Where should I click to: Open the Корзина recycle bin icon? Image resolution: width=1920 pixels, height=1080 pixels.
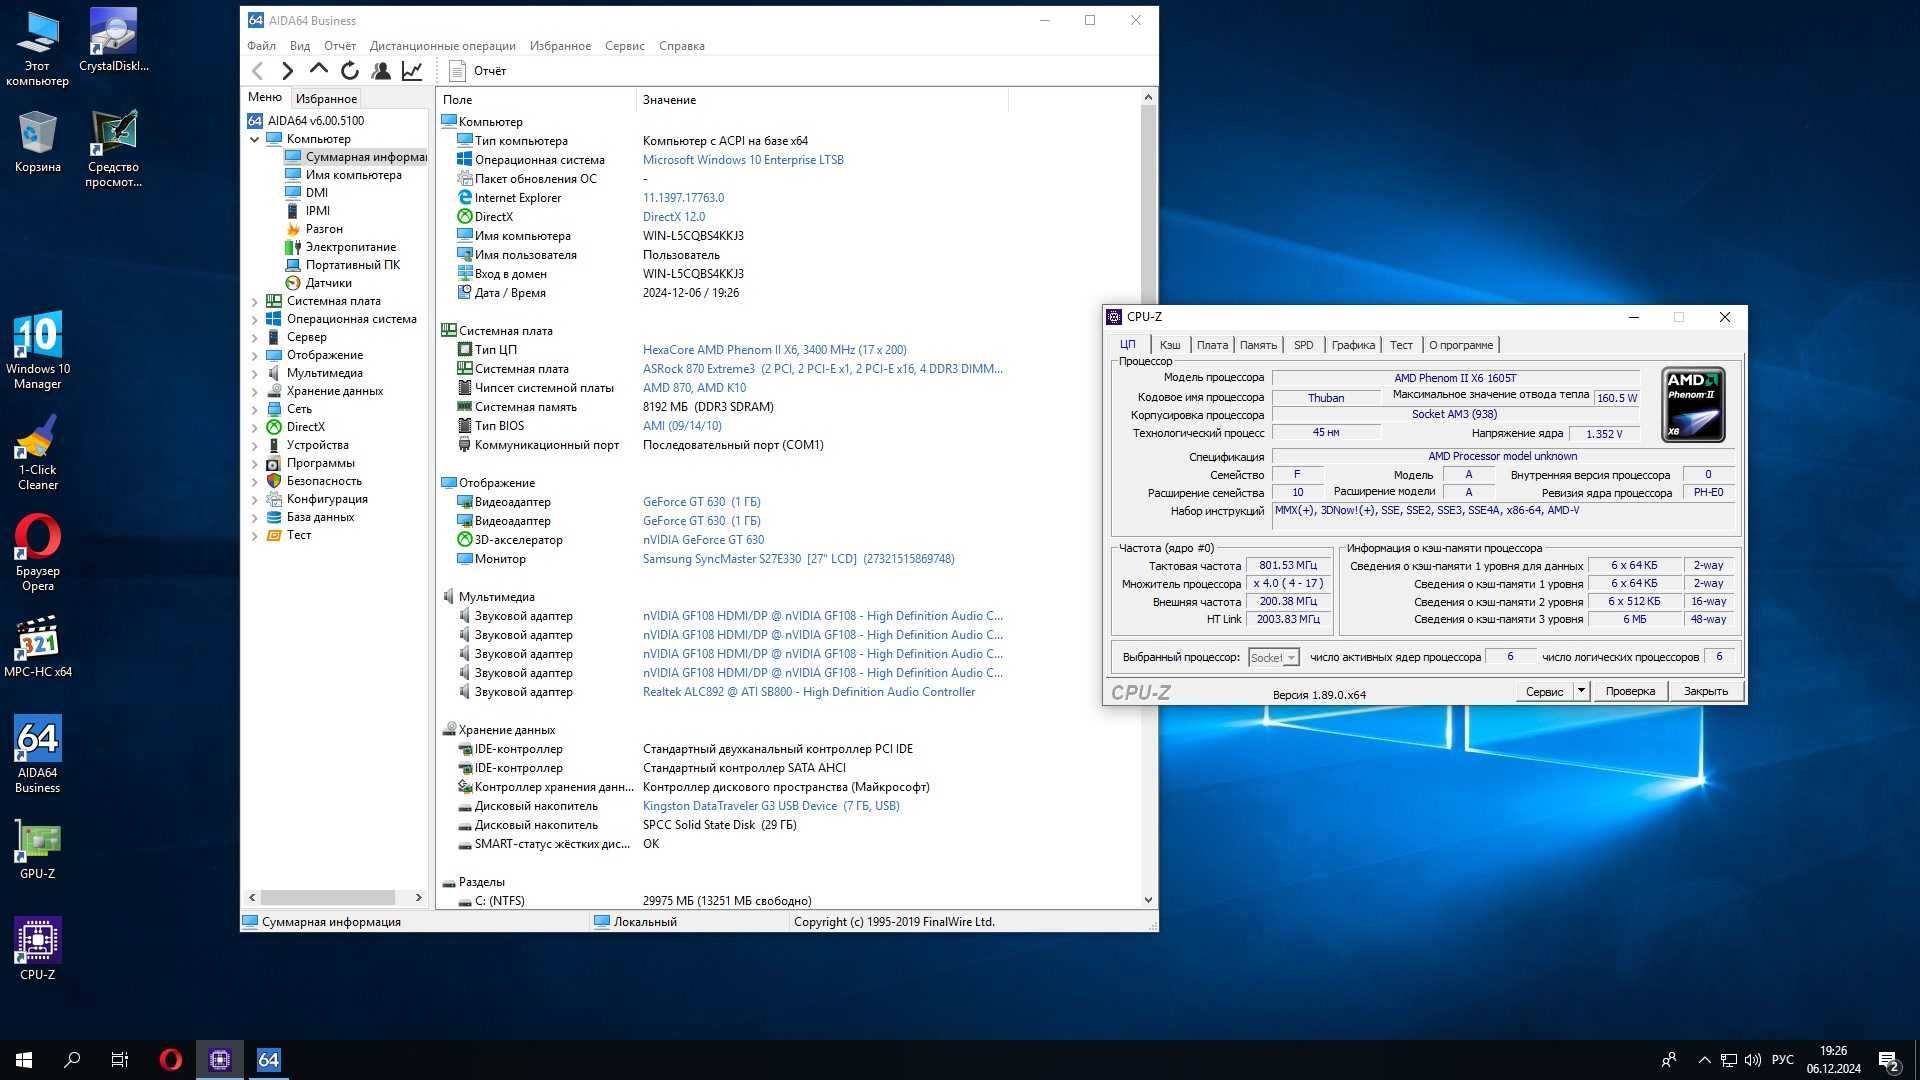tap(38, 142)
